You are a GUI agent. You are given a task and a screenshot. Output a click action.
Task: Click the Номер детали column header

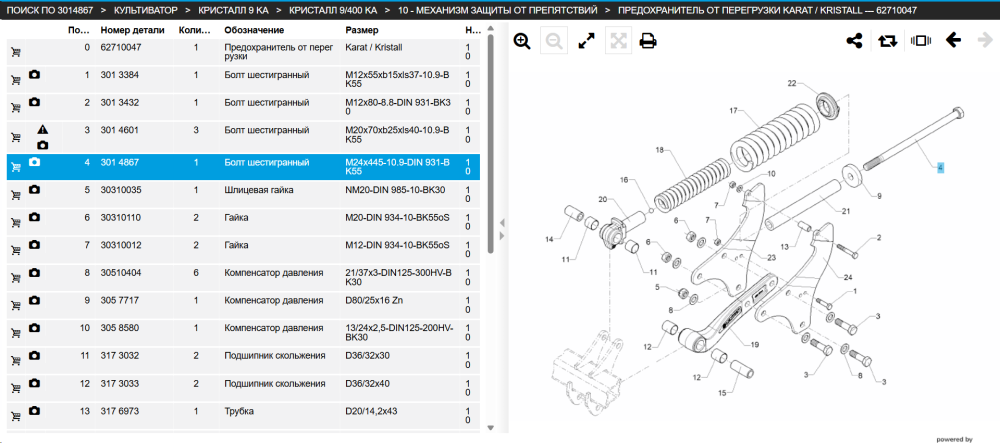[x=132, y=30]
